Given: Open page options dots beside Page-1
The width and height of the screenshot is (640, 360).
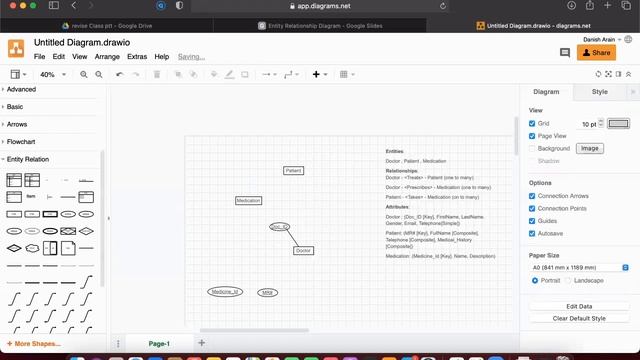Looking at the screenshot, I should tap(118, 344).
